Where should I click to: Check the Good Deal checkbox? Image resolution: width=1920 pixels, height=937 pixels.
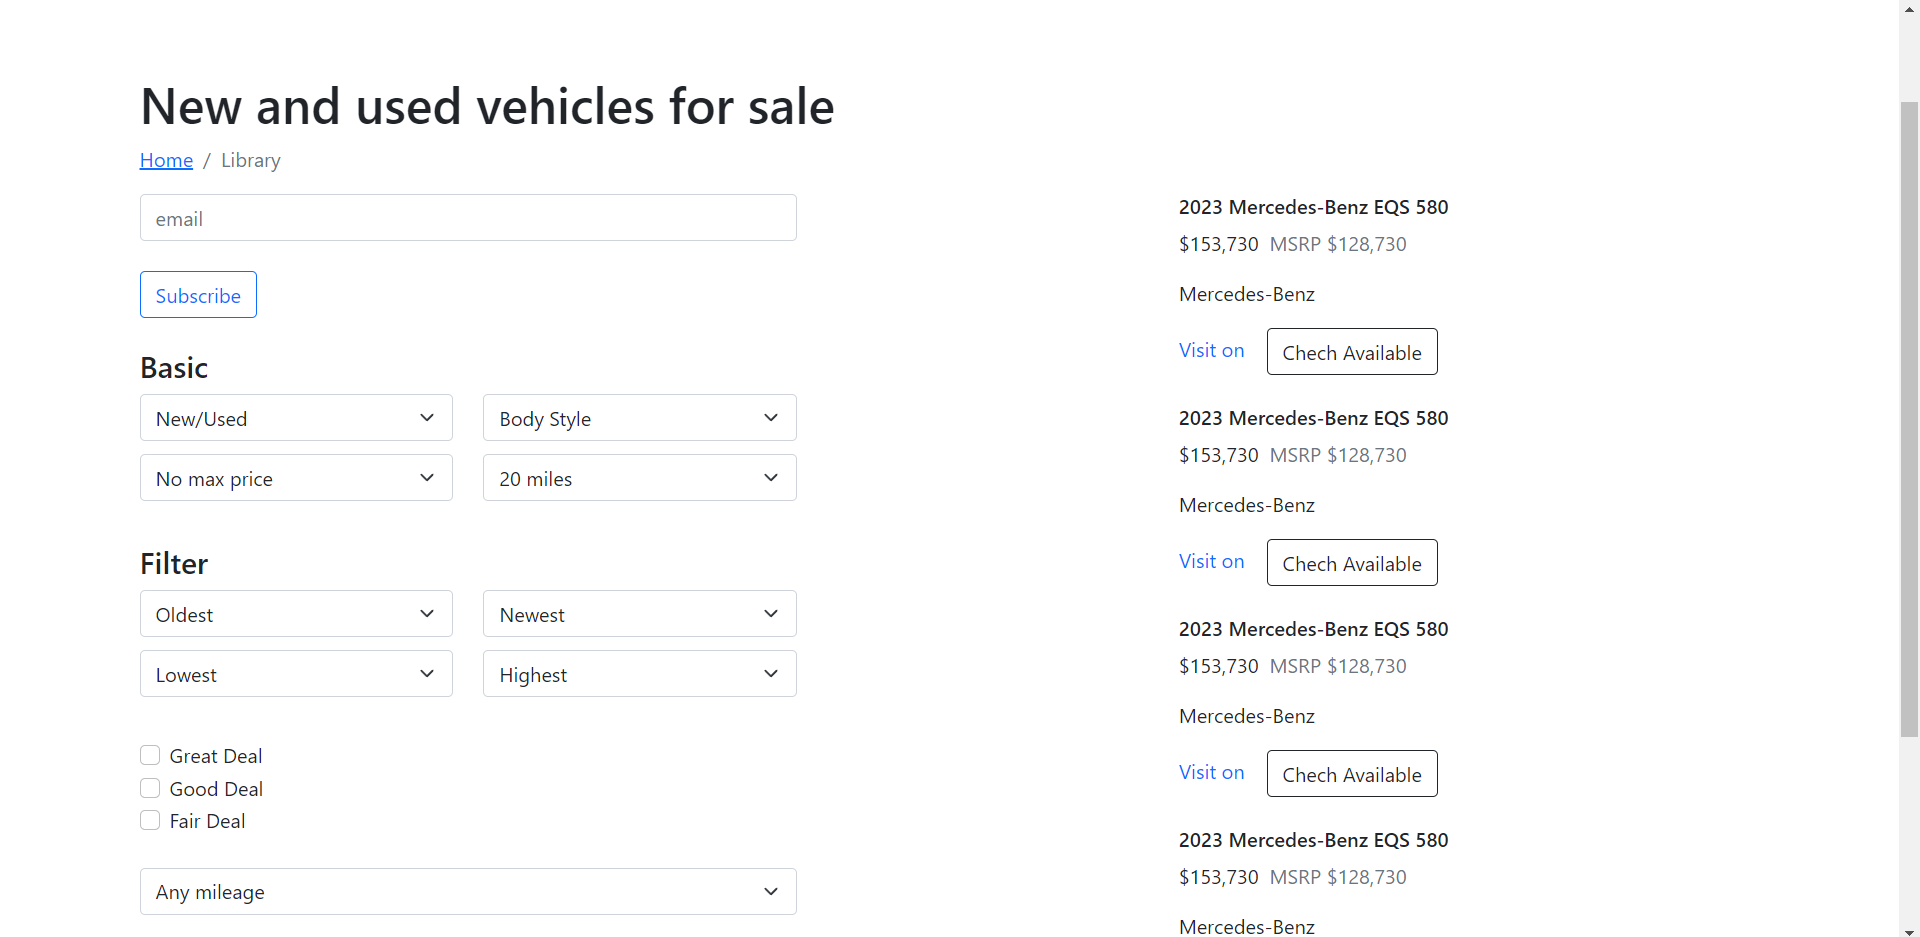150,787
